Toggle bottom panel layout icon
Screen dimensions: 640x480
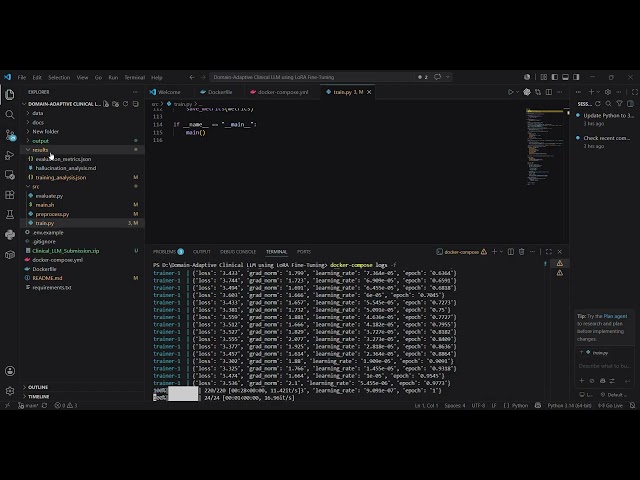[565, 77]
